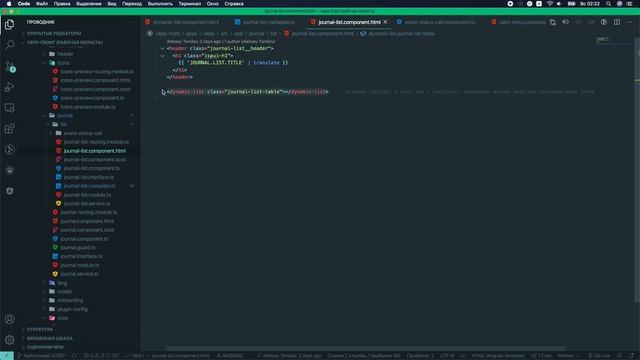Open the Remote Explorer view

click(9, 108)
